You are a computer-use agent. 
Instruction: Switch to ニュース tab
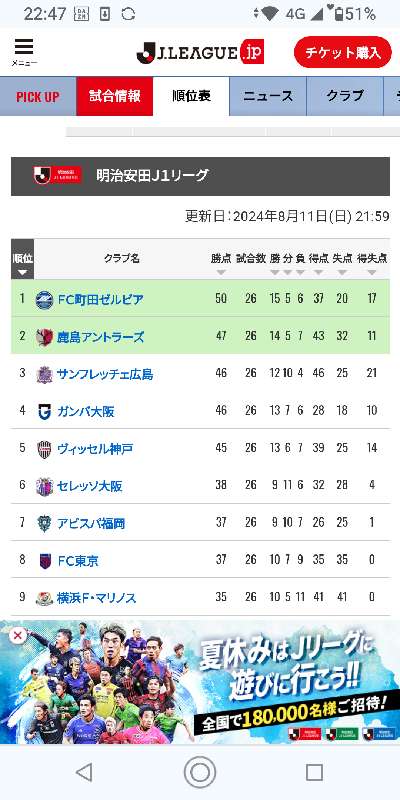(x=268, y=96)
